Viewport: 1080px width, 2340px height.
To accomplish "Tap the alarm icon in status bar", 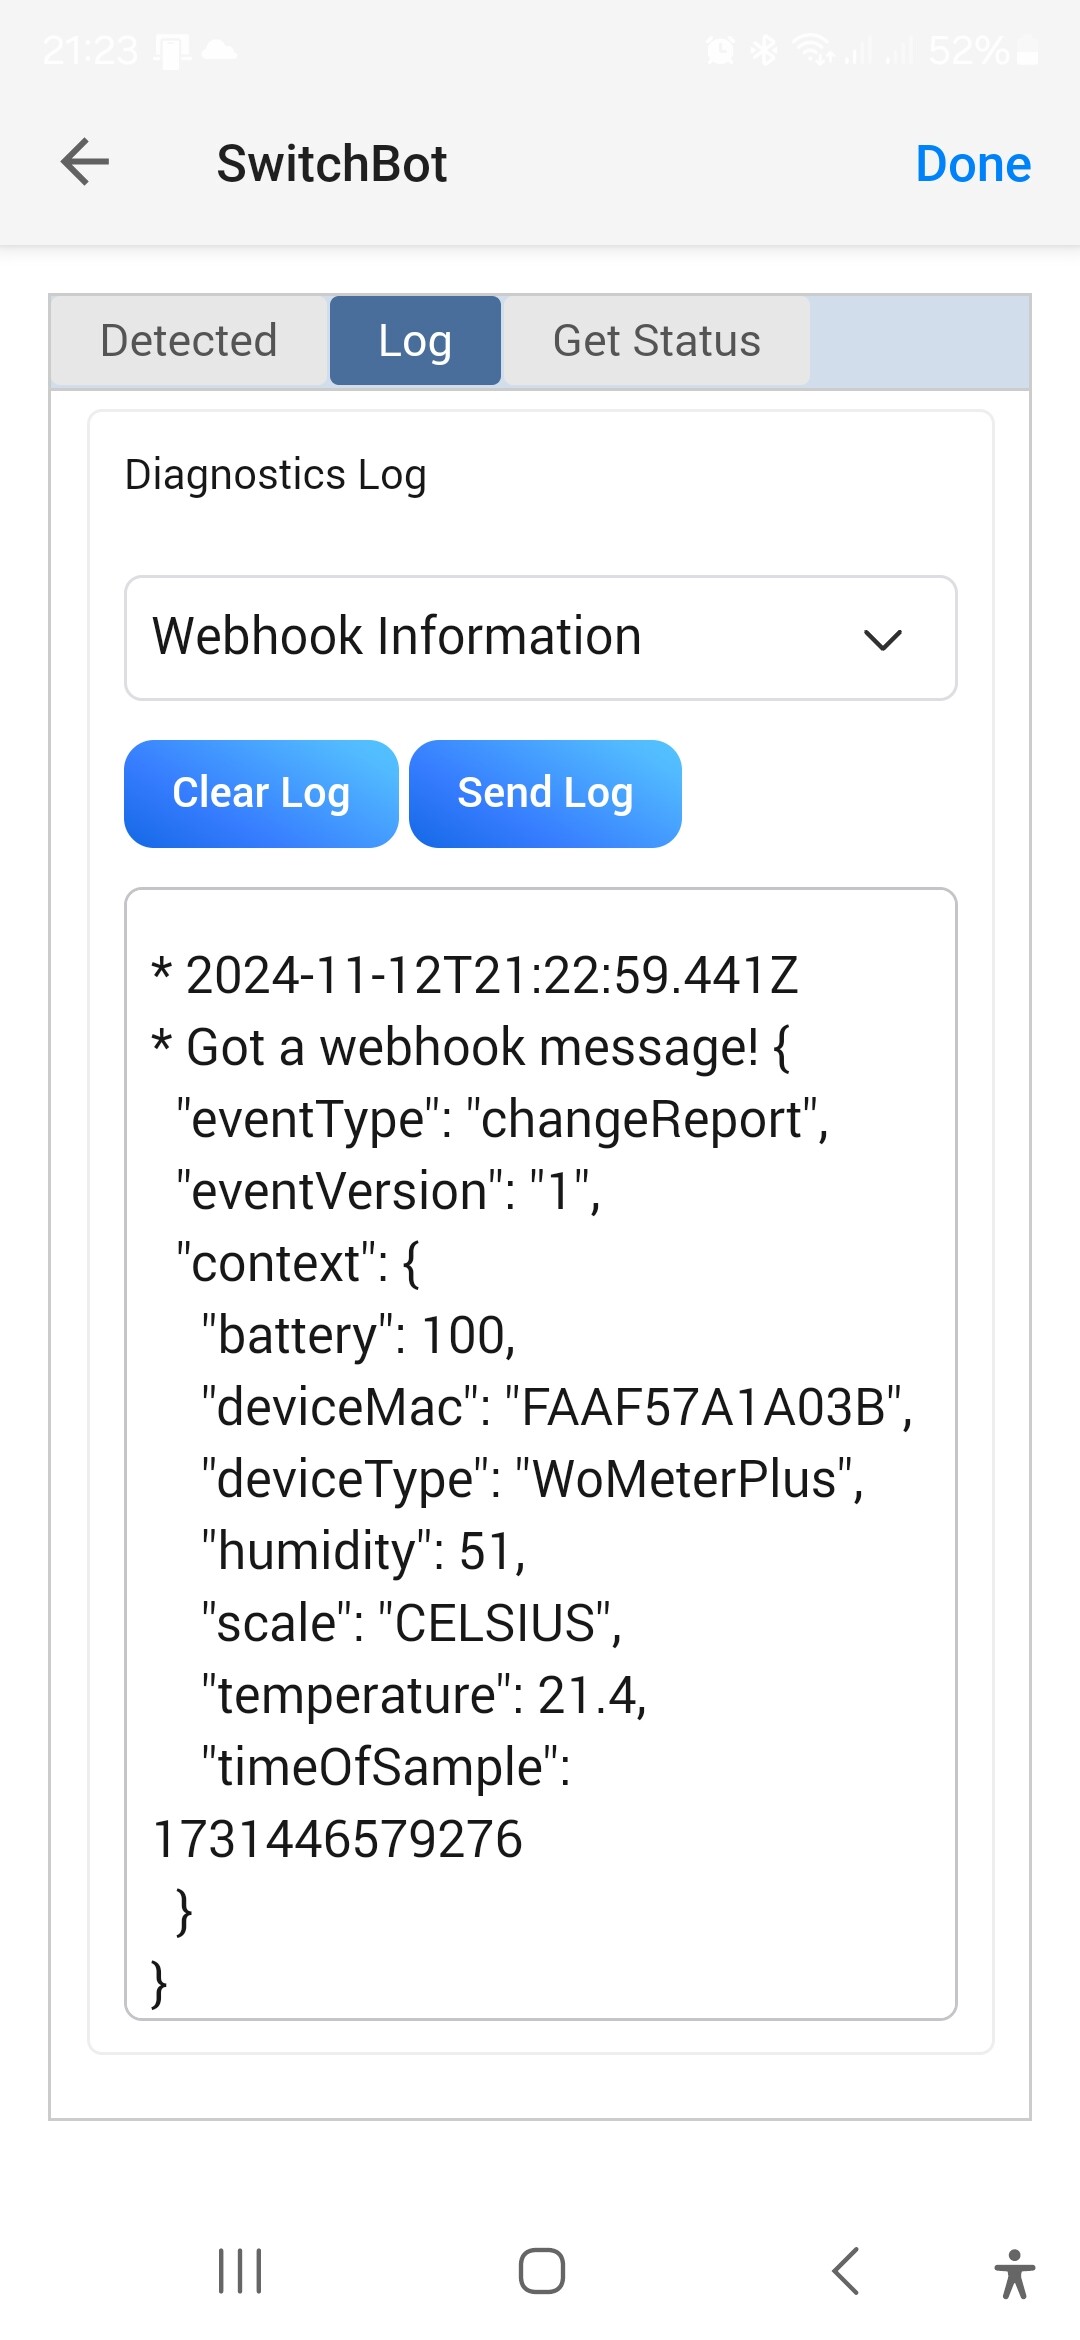I will coord(720,49).
